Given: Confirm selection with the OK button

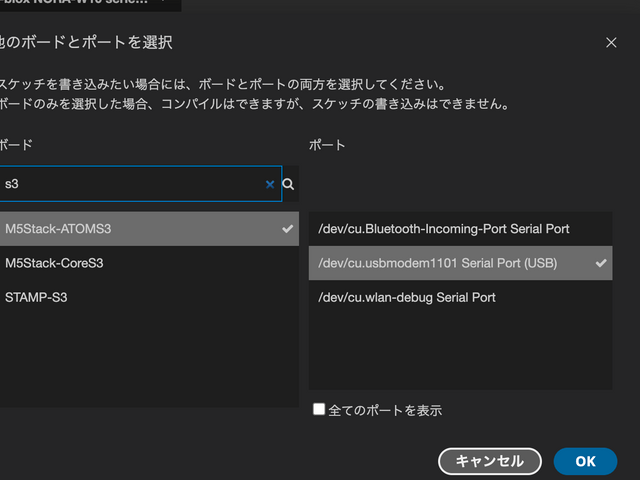Looking at the screenshot, I should coord(585,461).
